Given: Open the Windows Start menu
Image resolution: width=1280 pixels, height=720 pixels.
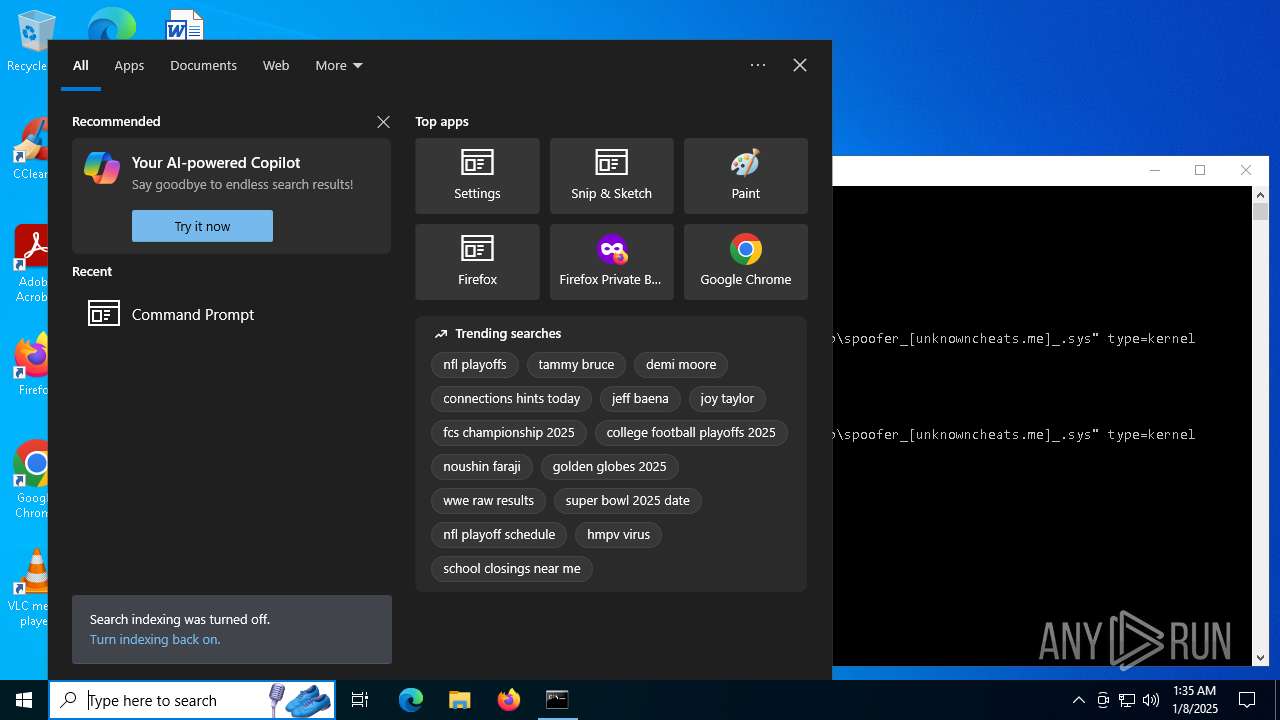Looking at the screenshot, I should (24, 700).
